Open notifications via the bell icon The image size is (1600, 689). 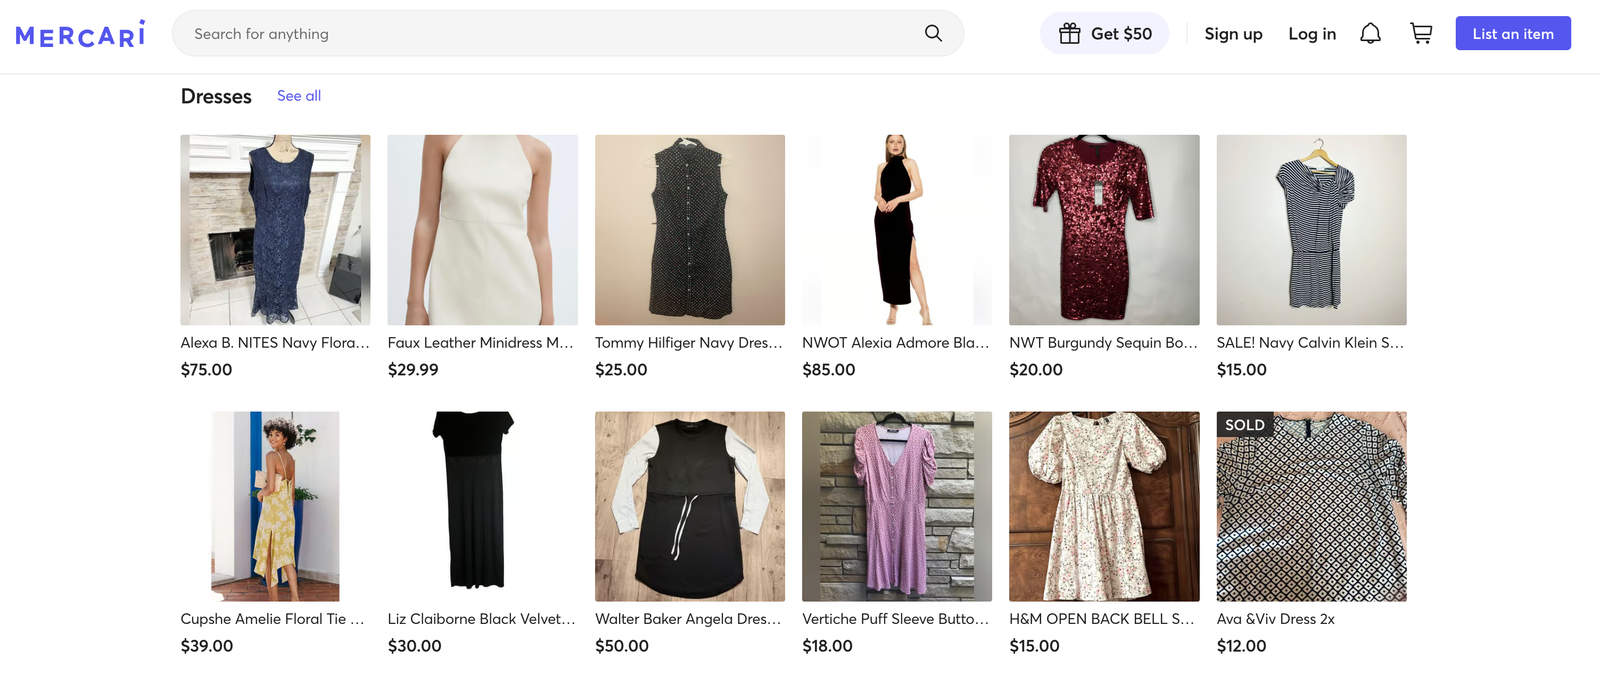coord(1370,32)
